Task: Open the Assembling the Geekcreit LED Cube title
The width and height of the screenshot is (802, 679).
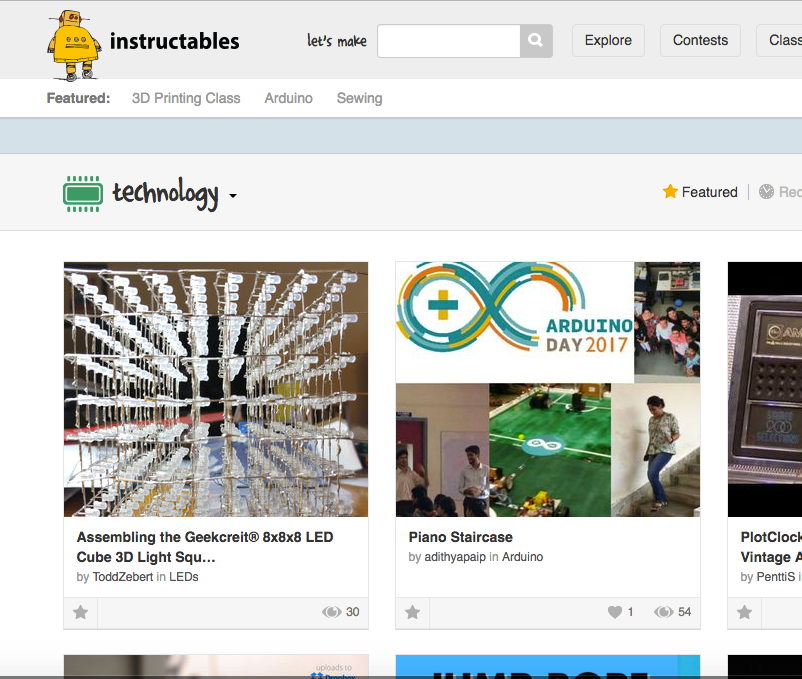Action: [x=205, y=547]
